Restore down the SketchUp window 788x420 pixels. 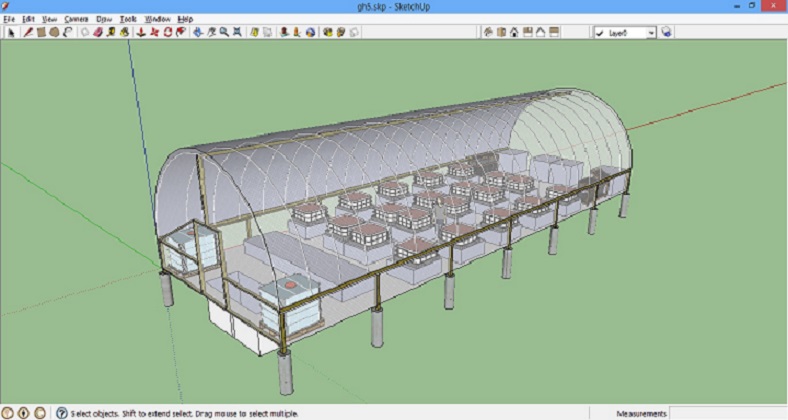752,6
